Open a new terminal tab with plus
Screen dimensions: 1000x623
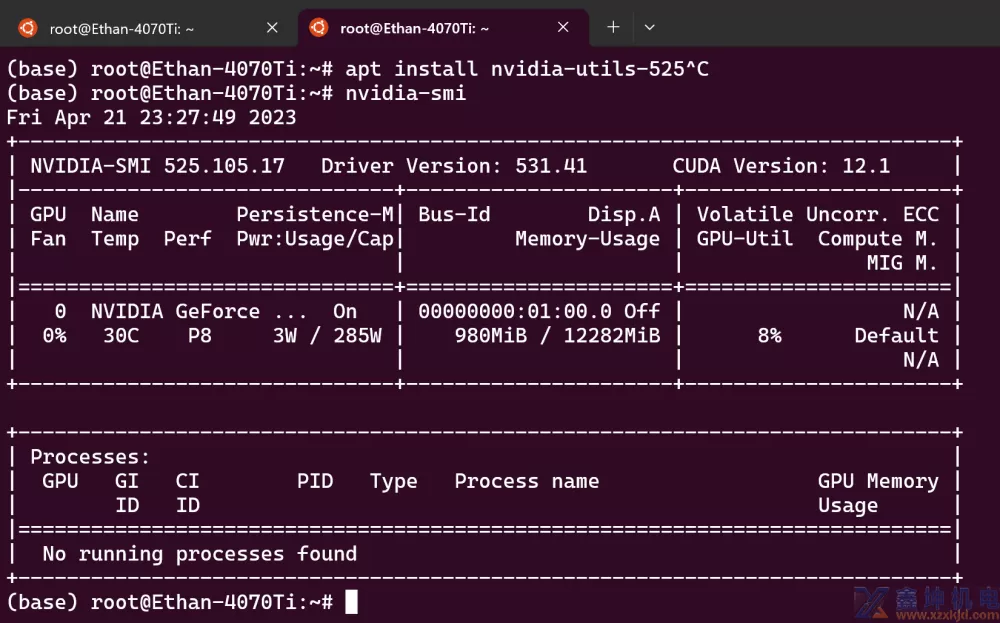(613, 27)
